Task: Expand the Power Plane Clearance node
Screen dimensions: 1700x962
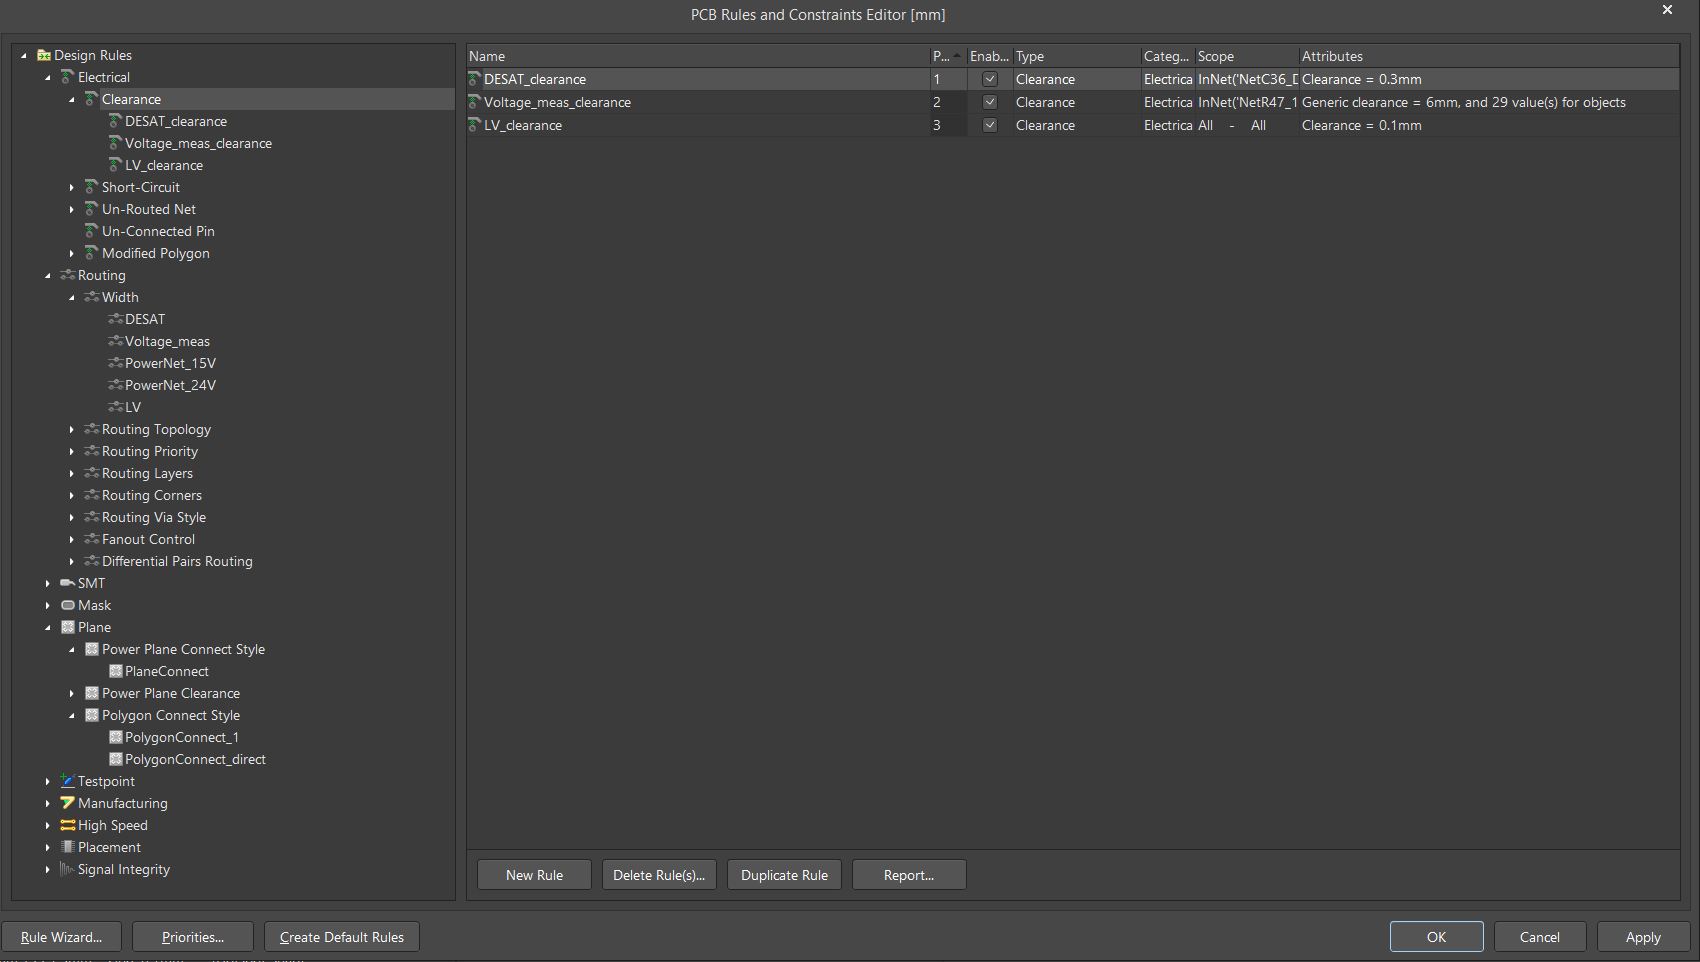Action: (72, 694)
